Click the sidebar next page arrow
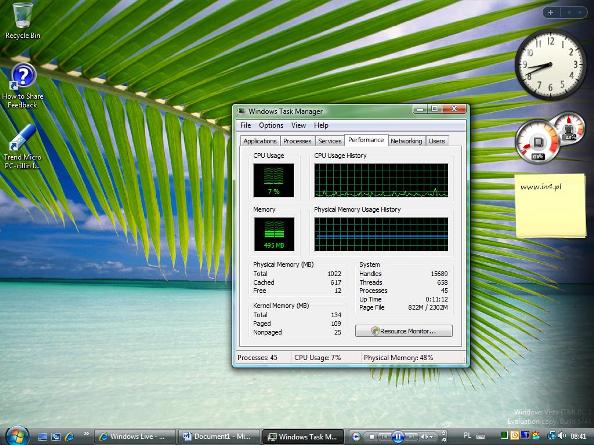 (580, 12)
